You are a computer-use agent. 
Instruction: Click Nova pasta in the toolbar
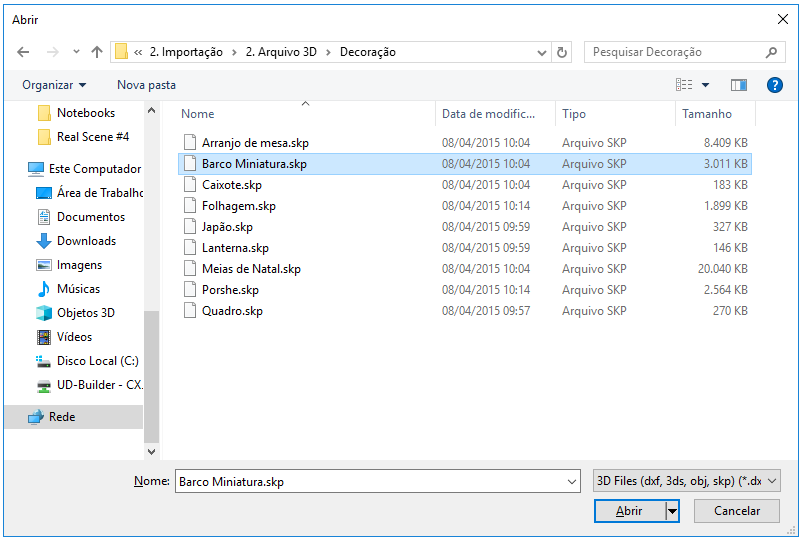click(146, 85)
